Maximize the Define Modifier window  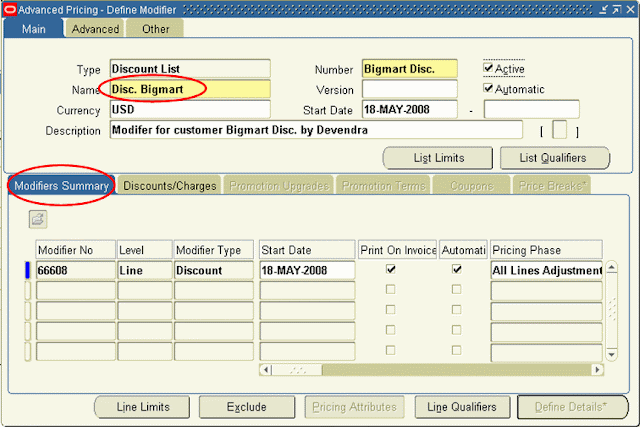617,9
